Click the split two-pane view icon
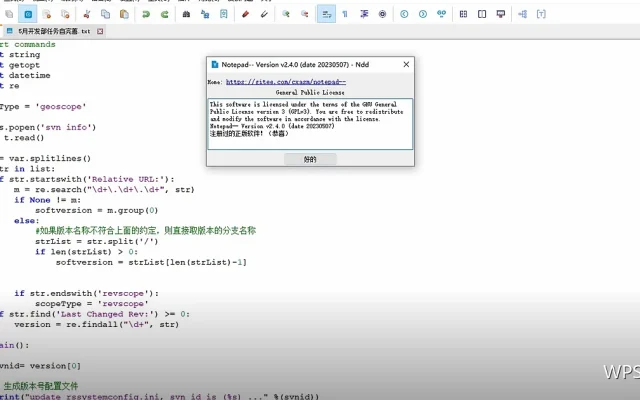 pos(482,14)
